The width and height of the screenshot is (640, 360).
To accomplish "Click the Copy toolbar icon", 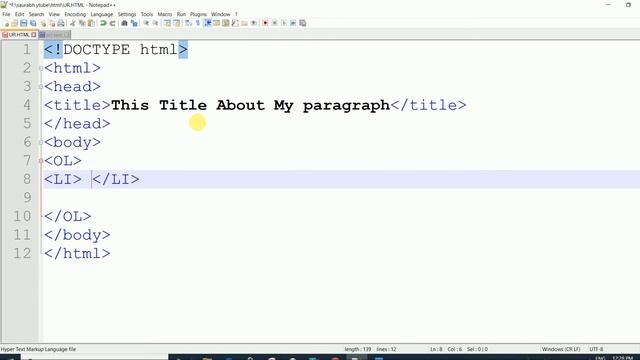I will [x=82, y=23].
